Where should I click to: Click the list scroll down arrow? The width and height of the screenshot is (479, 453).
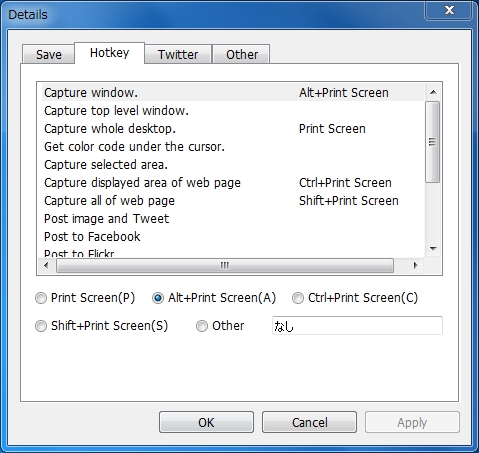pyautogui.click(x=433, y=249)
